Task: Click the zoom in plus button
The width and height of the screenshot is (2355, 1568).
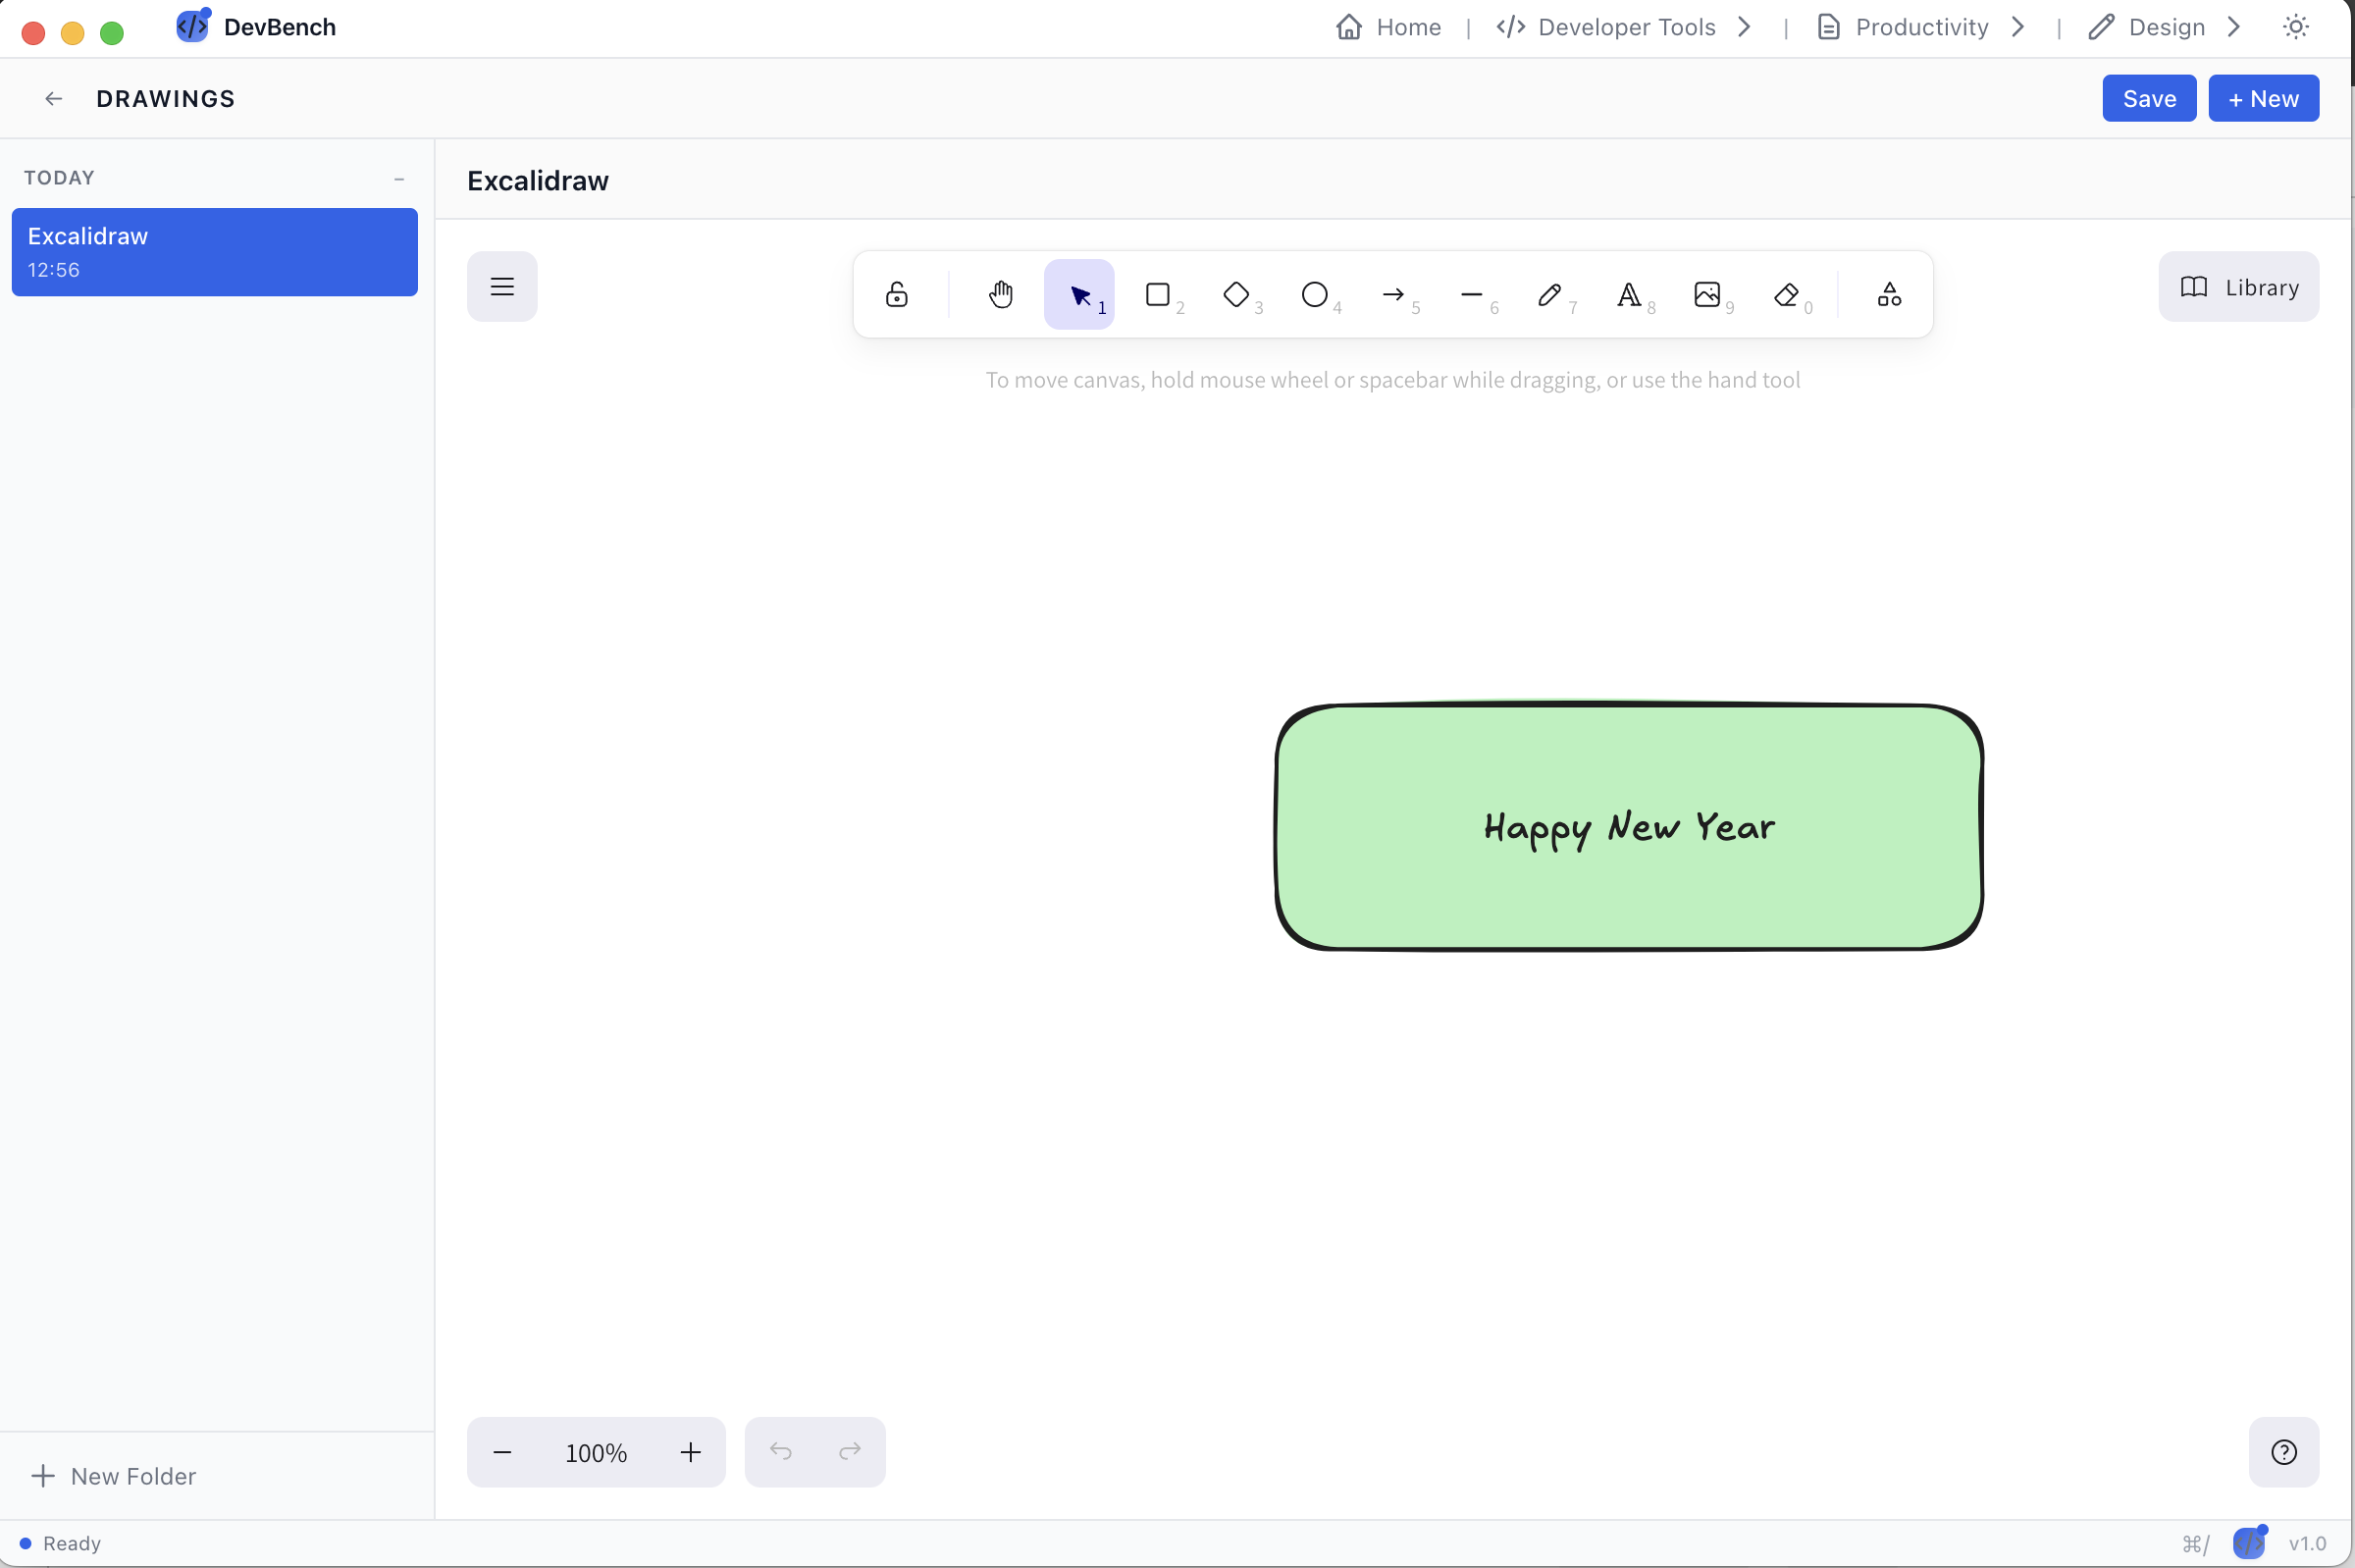Action: (690, 1452)
